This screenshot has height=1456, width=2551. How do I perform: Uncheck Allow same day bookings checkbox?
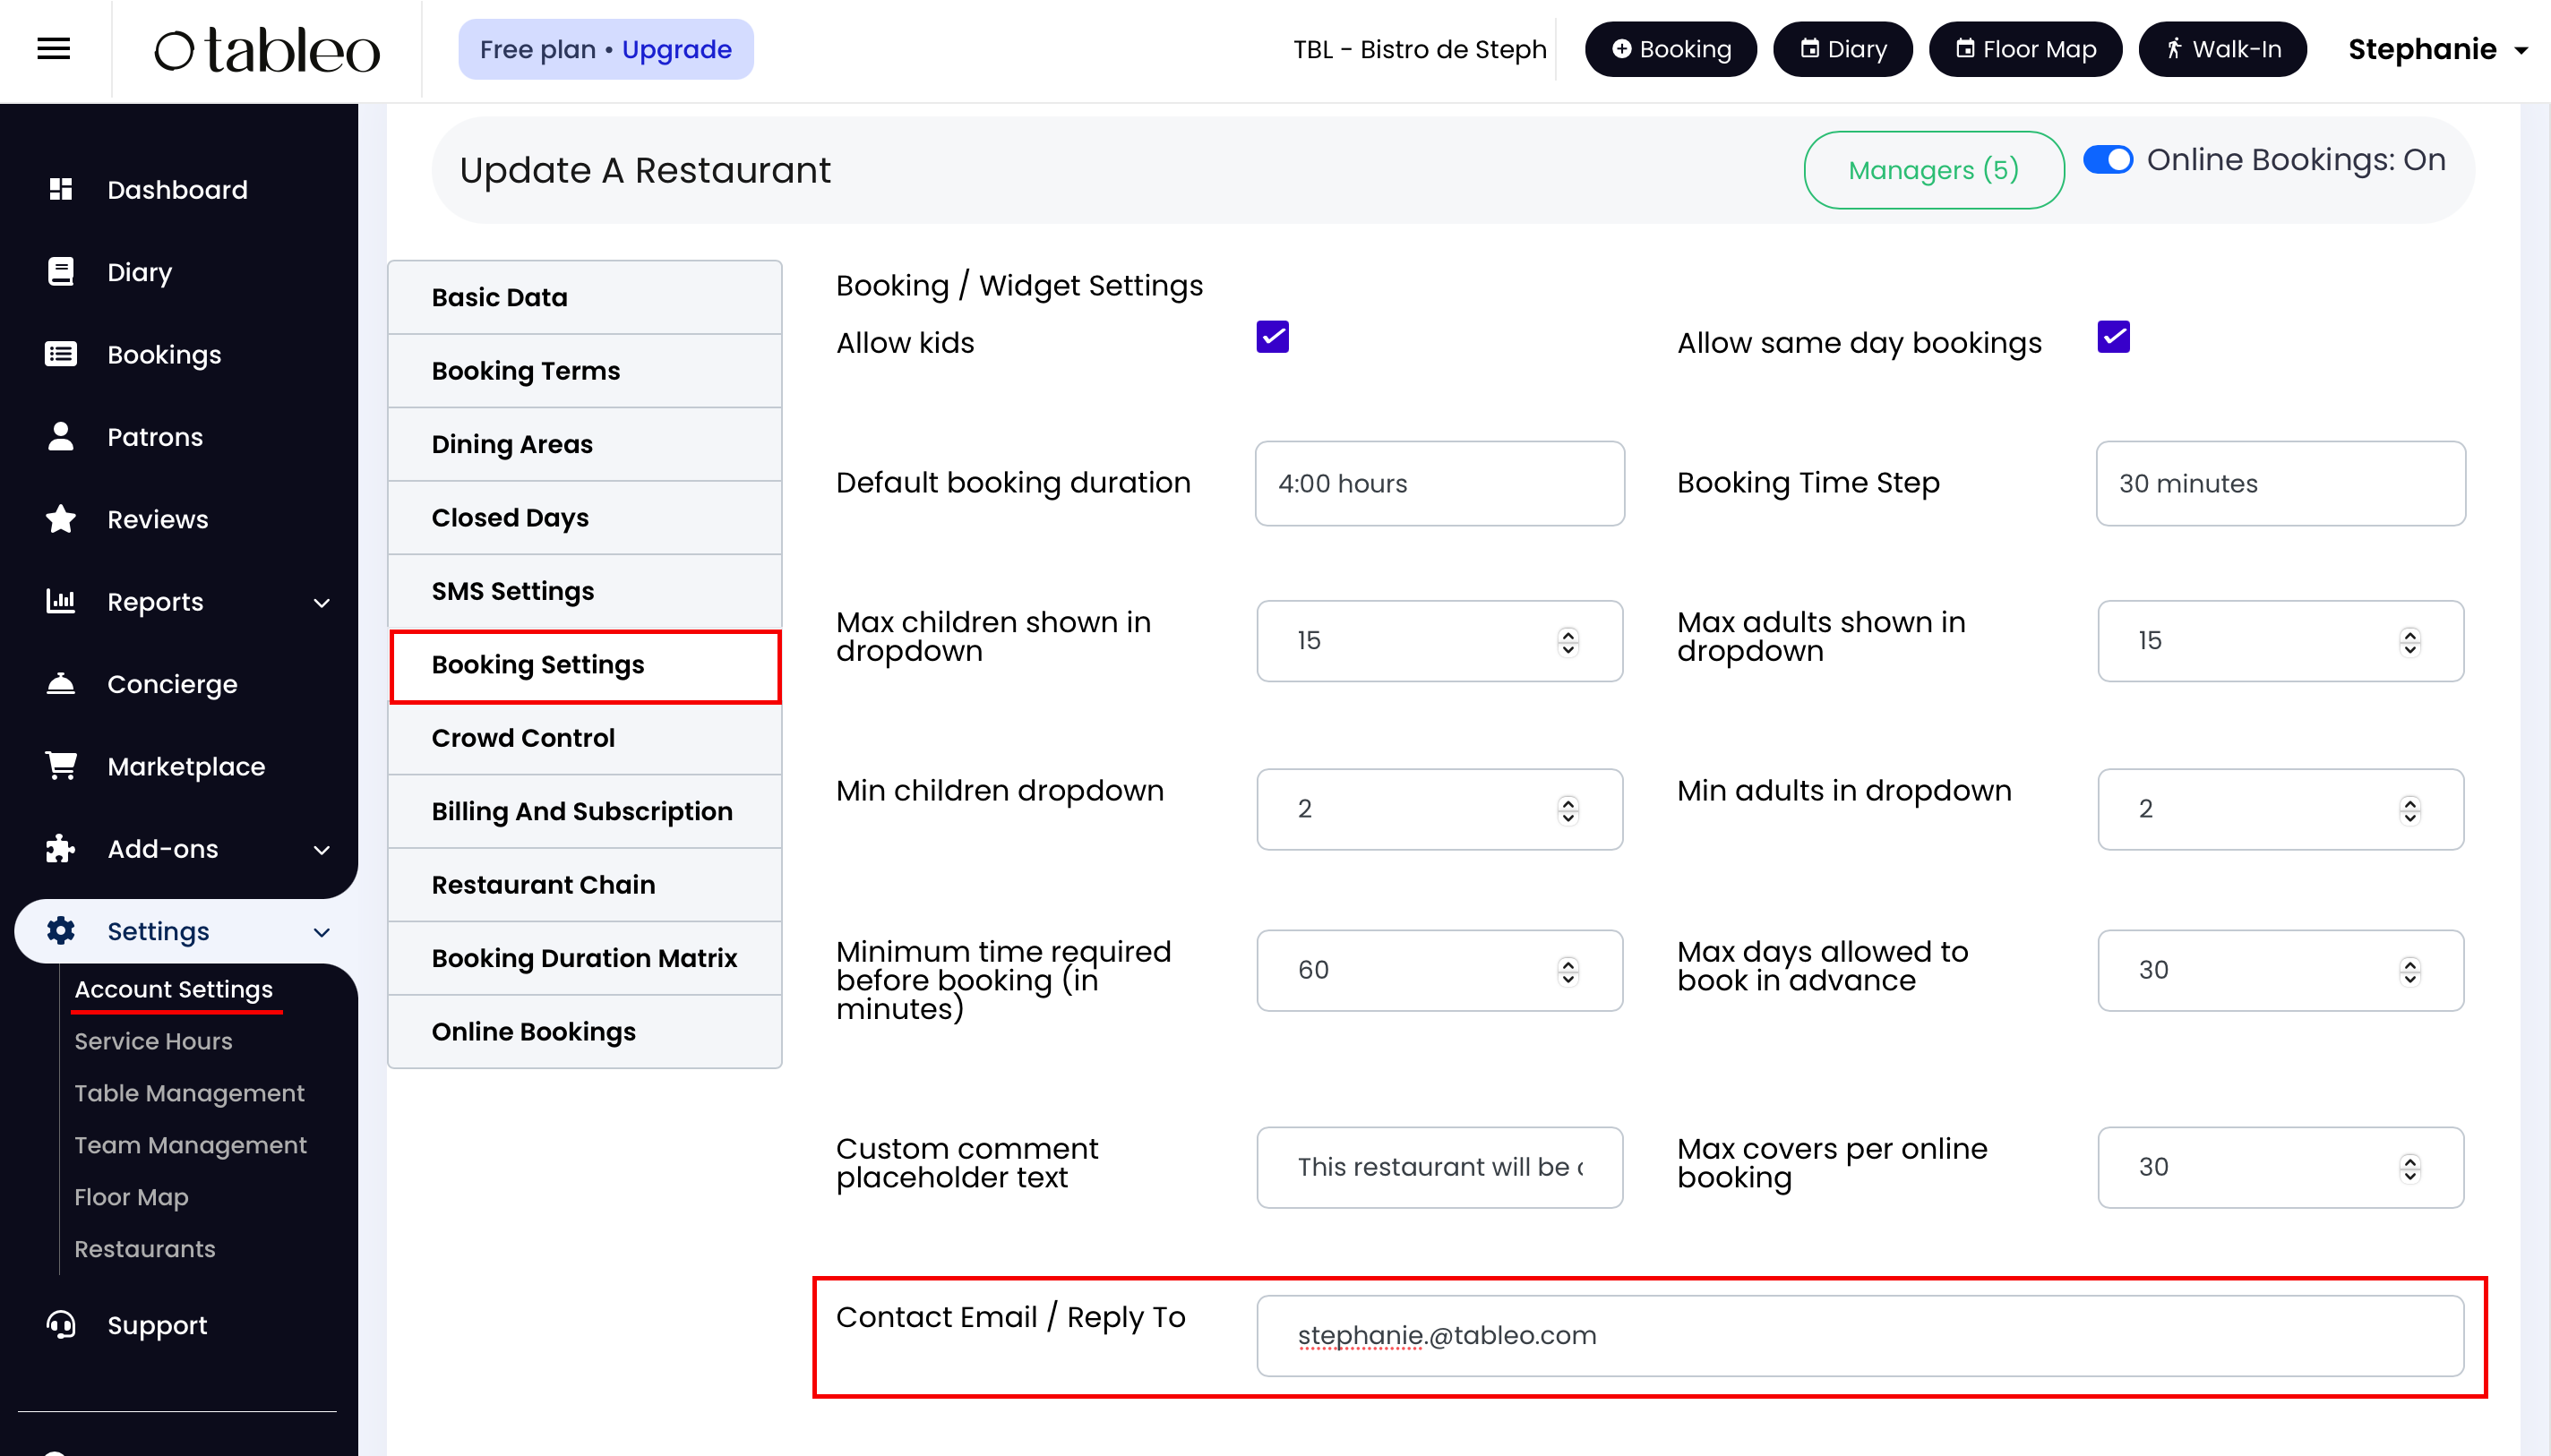pyautogui.click(x=2113, y=338)
